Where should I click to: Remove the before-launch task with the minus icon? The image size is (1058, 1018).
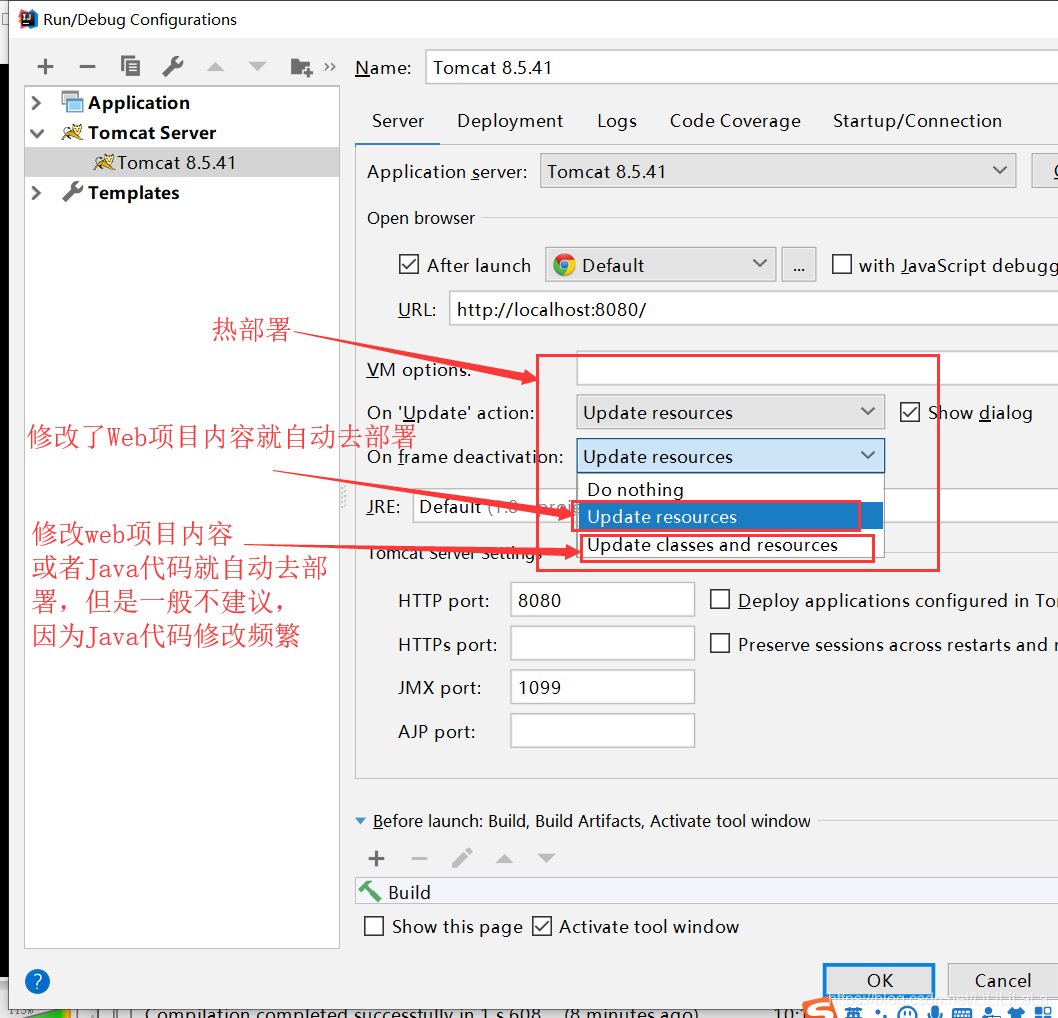point(419,858)
